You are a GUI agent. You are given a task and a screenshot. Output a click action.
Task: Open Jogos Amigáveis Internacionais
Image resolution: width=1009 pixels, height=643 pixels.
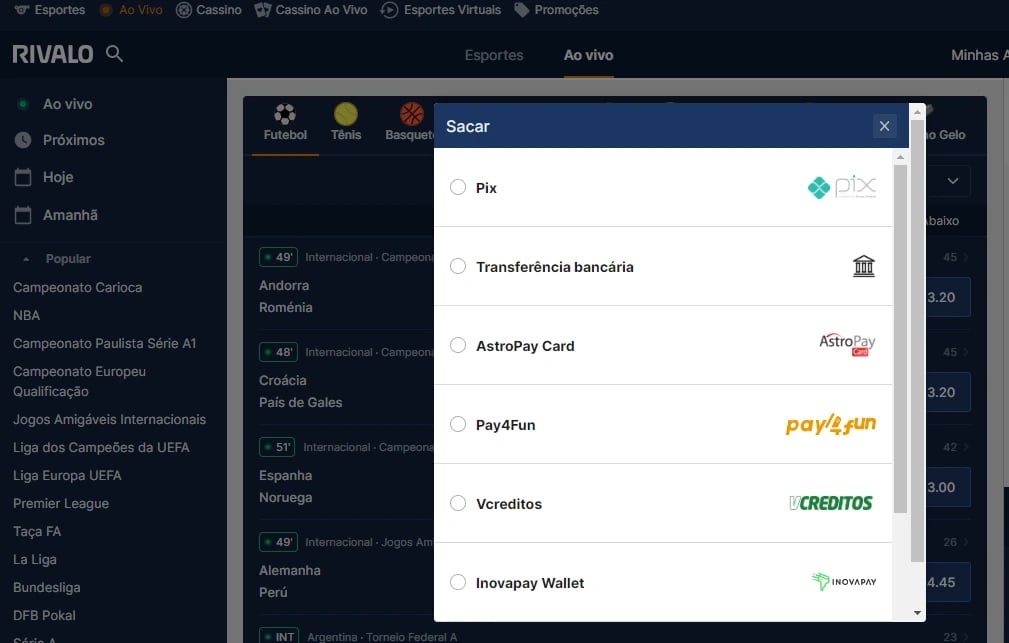[x=109, y=420]
